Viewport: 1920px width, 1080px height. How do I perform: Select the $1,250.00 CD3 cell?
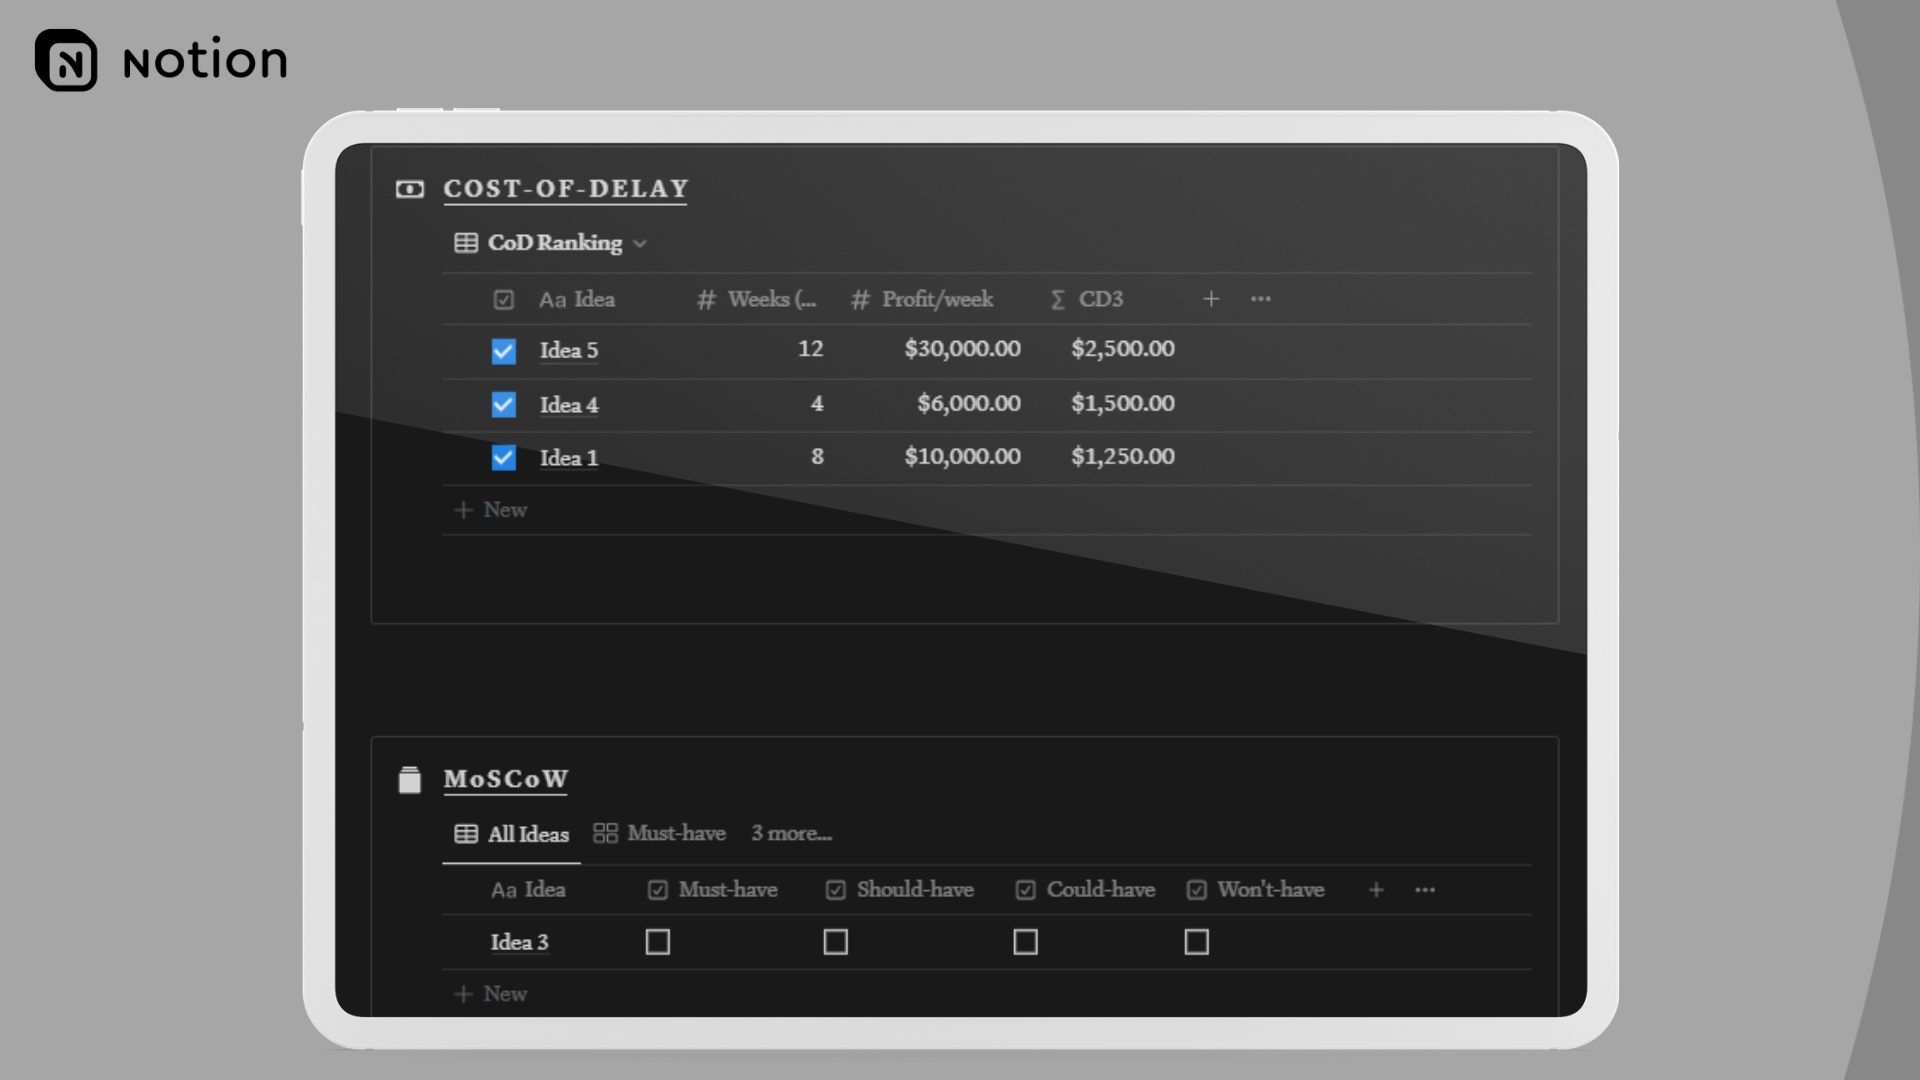[1122, 457]
